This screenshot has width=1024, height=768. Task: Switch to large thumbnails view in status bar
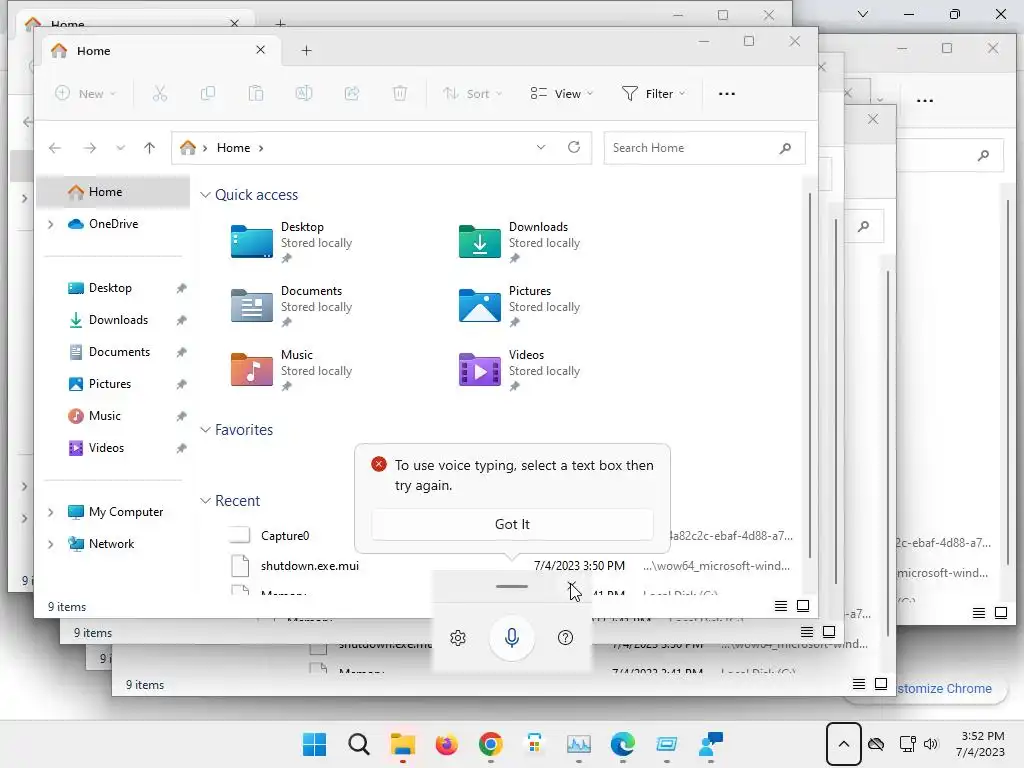click(803, 606)
